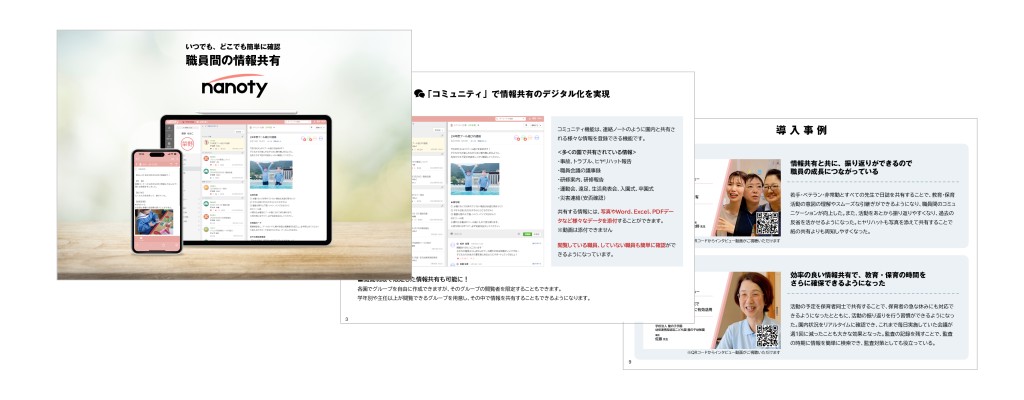
Task: Click the bullet 事故、トラブル、ヒヤリハット報告
Action: click(594, 161)
